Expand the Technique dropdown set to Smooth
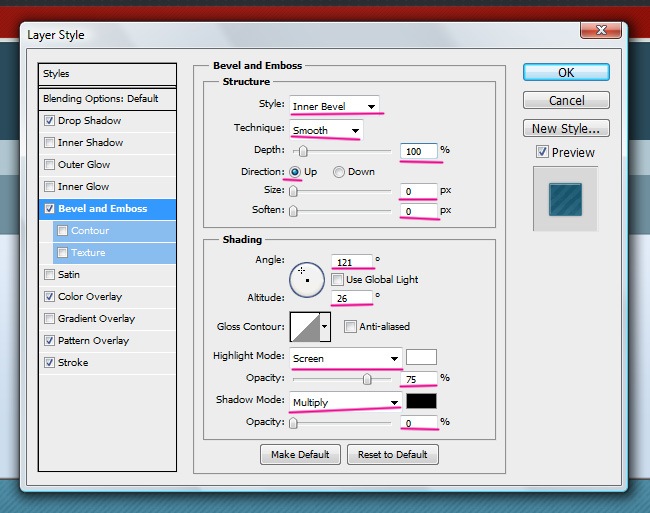 (x=326, y=130)
